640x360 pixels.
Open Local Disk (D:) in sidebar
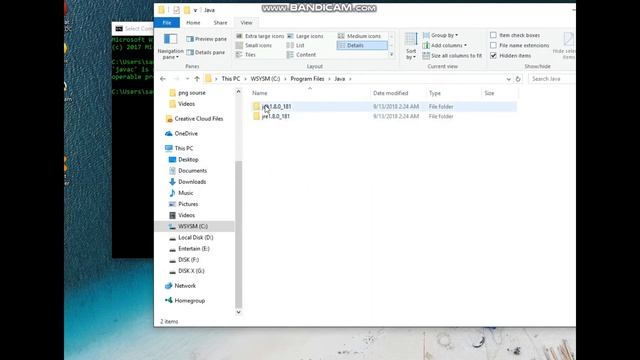pyautogui.click(x=196, y=238)
